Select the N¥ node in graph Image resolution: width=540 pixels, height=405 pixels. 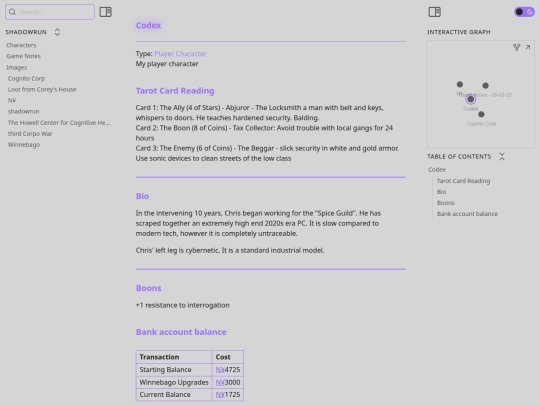[460, 84]
